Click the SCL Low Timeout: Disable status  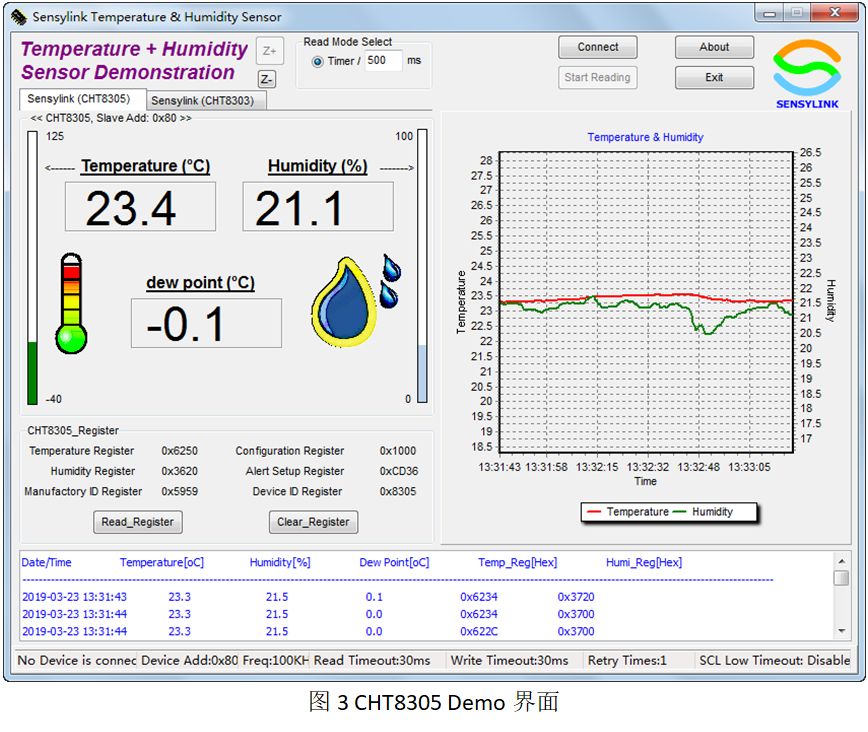(774, 661)
